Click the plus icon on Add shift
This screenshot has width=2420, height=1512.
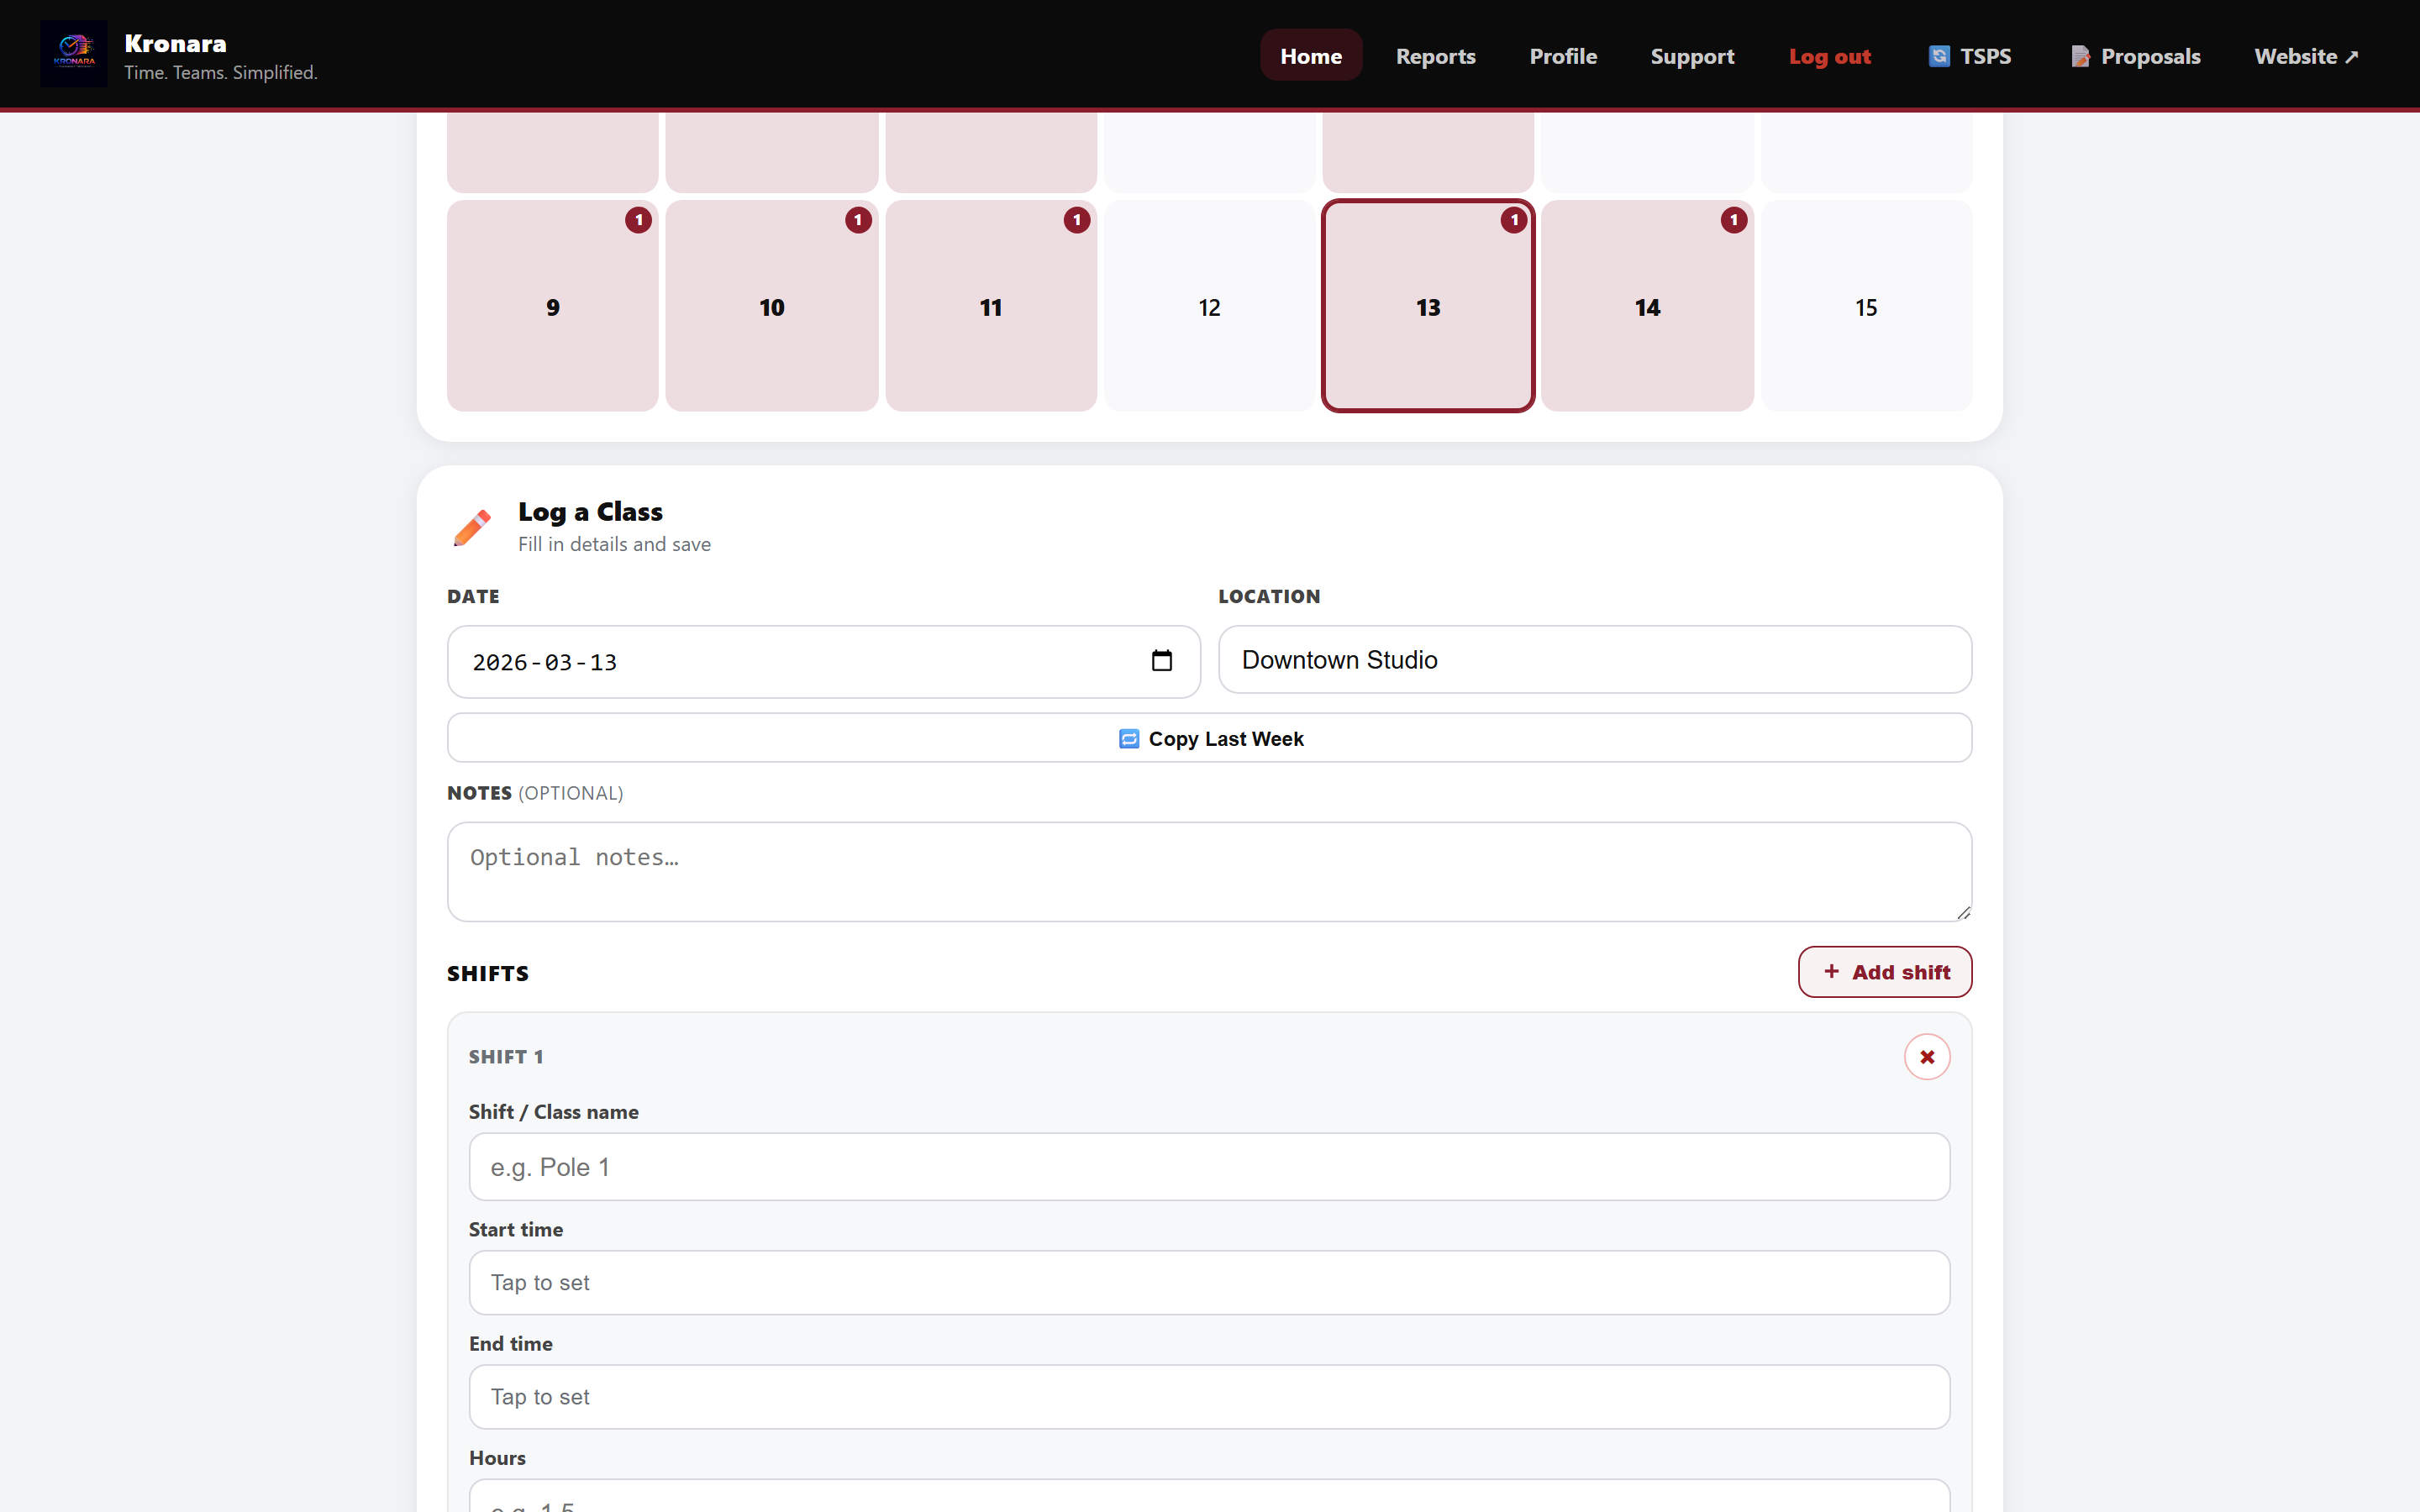tap(1831, 971)
